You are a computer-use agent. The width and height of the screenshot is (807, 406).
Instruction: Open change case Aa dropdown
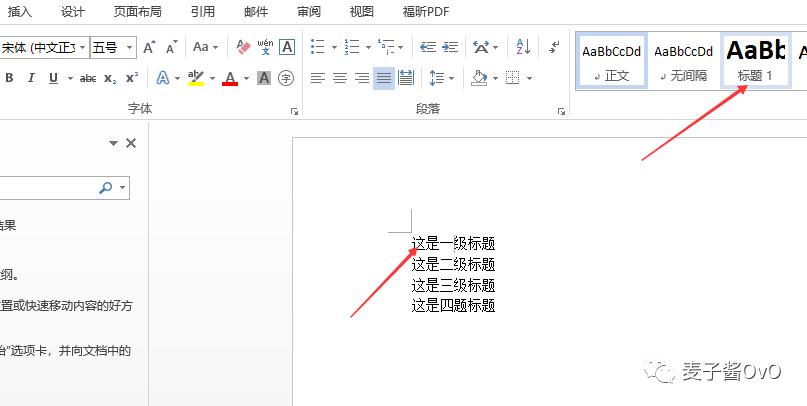coord(205,47)
